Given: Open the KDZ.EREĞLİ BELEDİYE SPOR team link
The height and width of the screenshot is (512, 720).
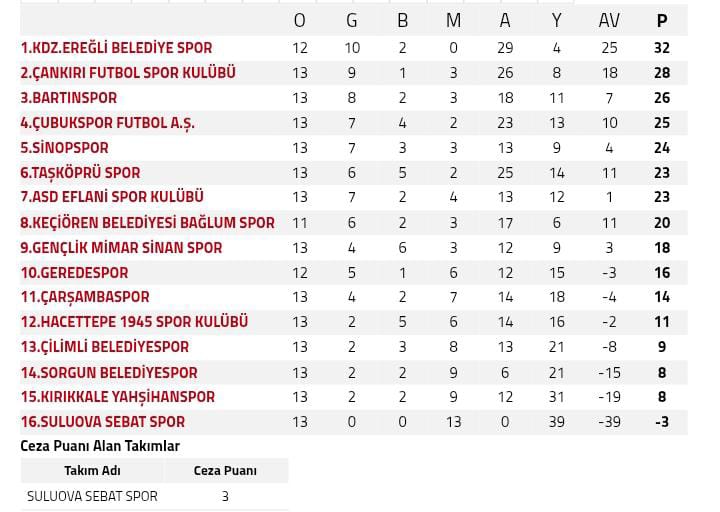Looking at the screenshot, I should tap(116, 48).
